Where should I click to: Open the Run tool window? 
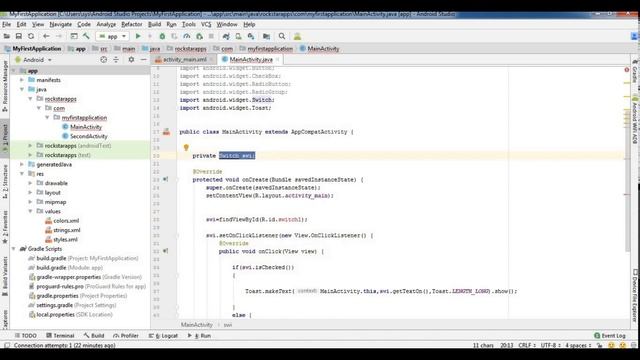[199, 336]
